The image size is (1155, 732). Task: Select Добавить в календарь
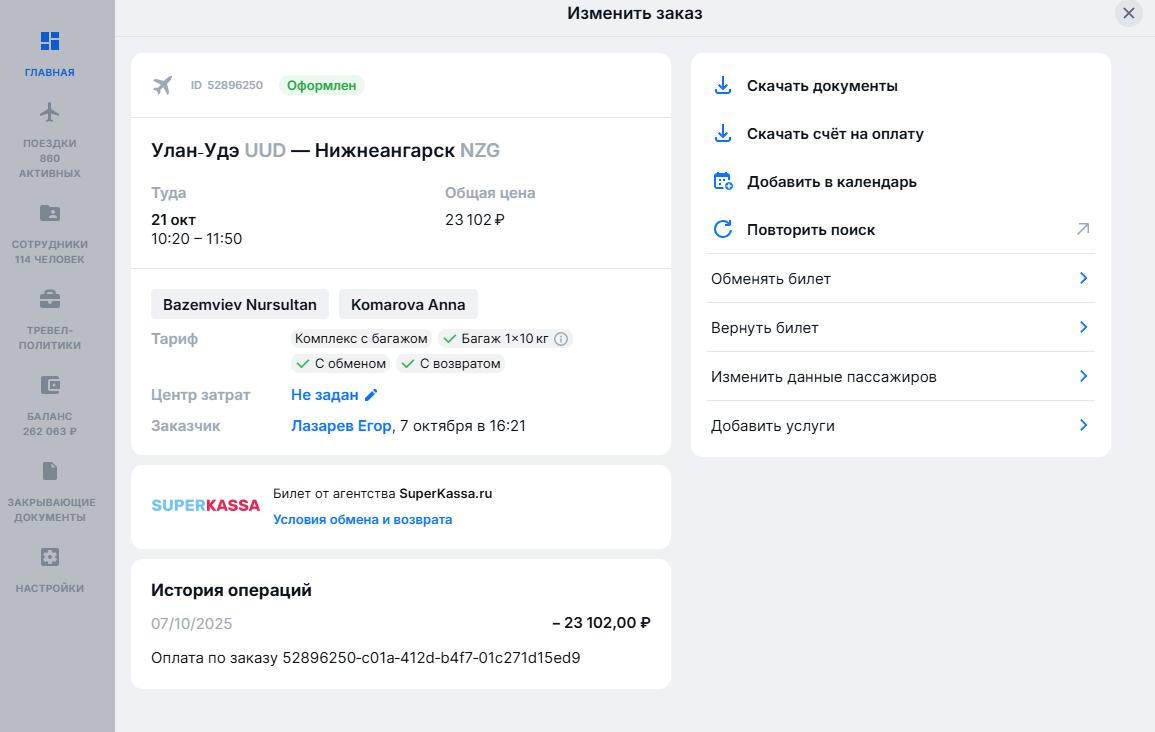831,182
